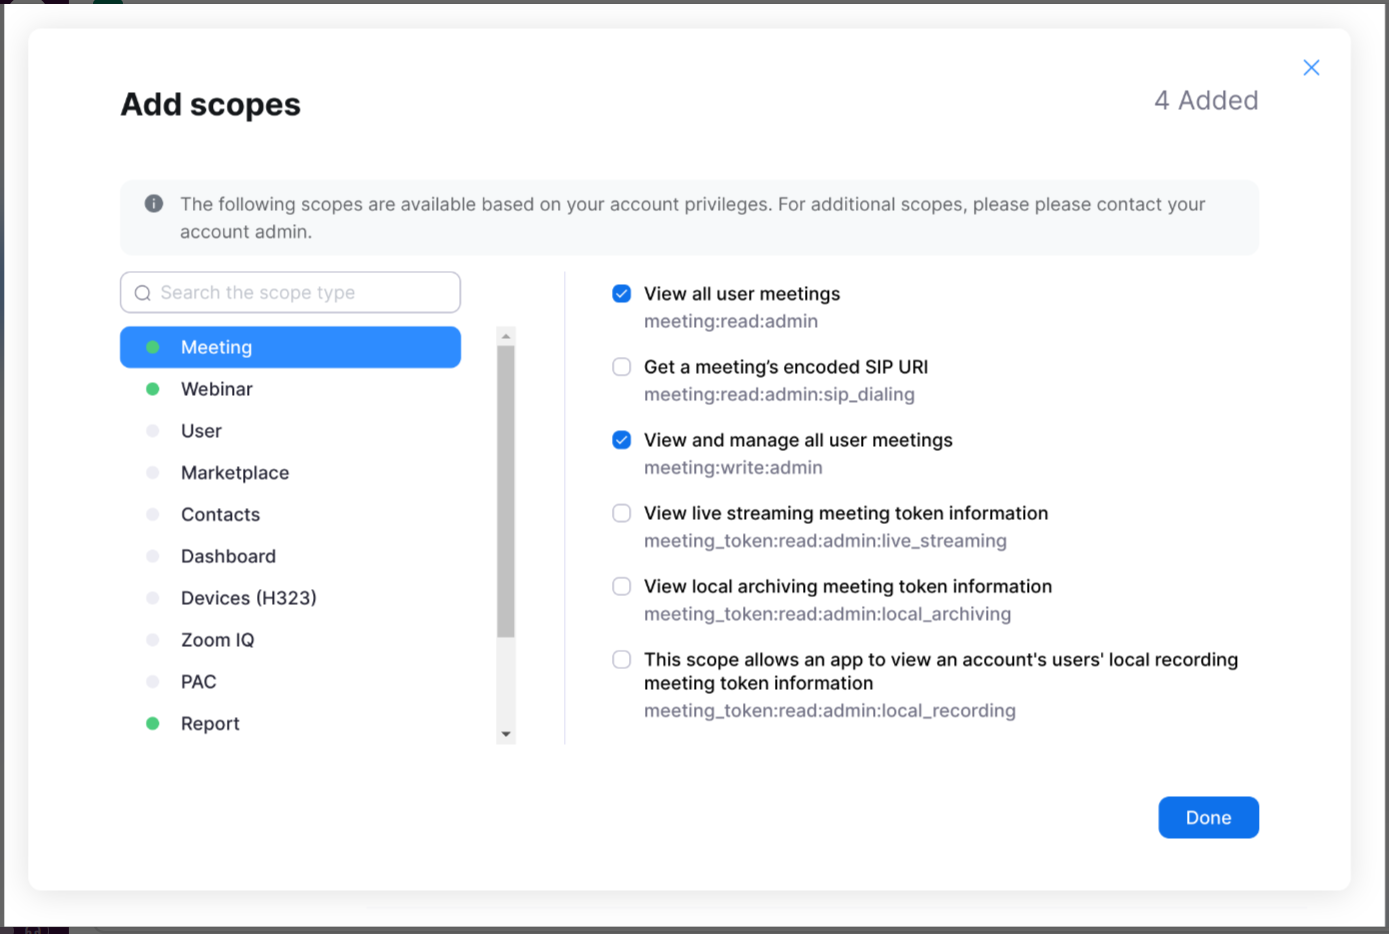Open the Report scope category
1389x934 pixels.
click(x=290, y=724)
